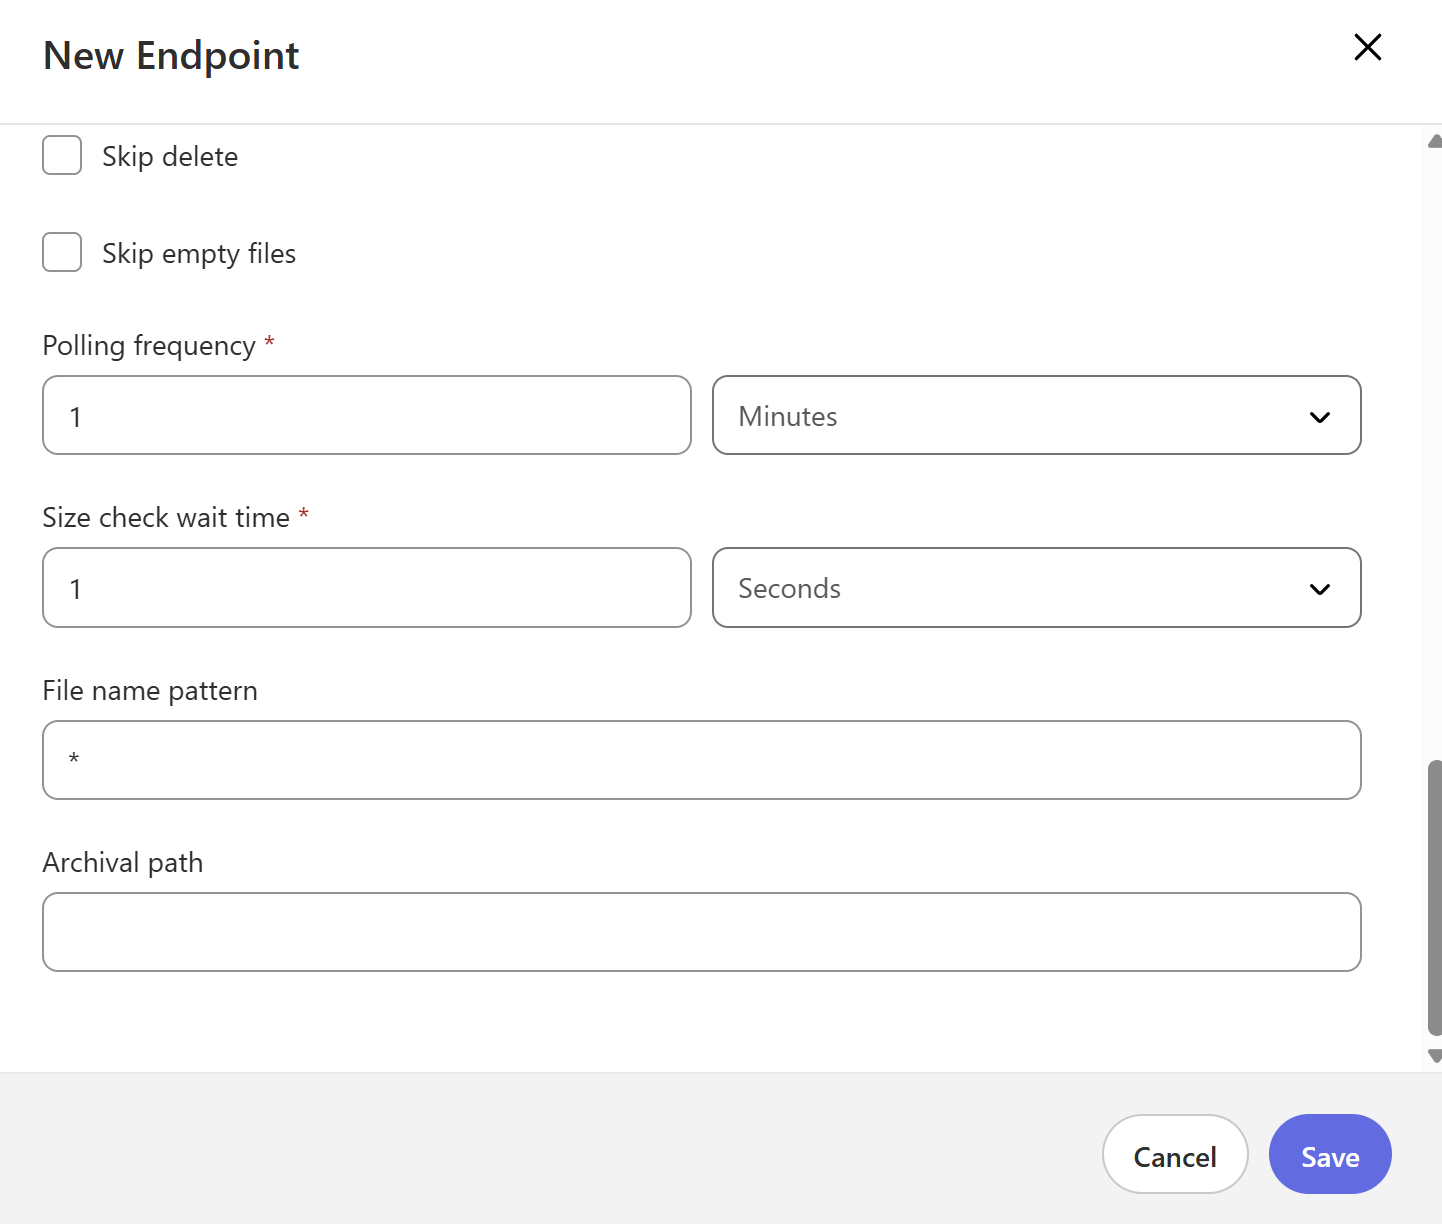Focus the Polling frequency number field
Screen dimensions: 1442x1224
[x=367, y=415]
